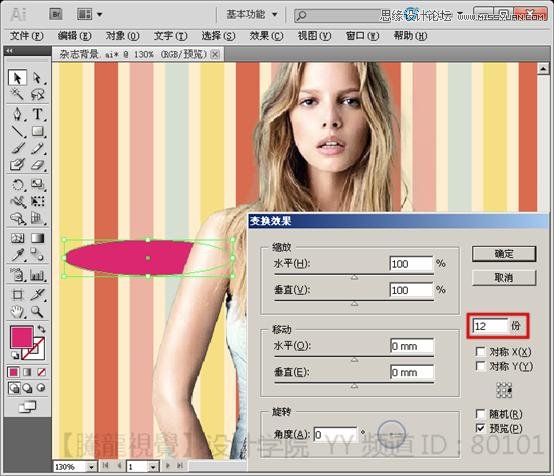
Task: Open the 文字(T) menu
Action: tap(170, 36)
